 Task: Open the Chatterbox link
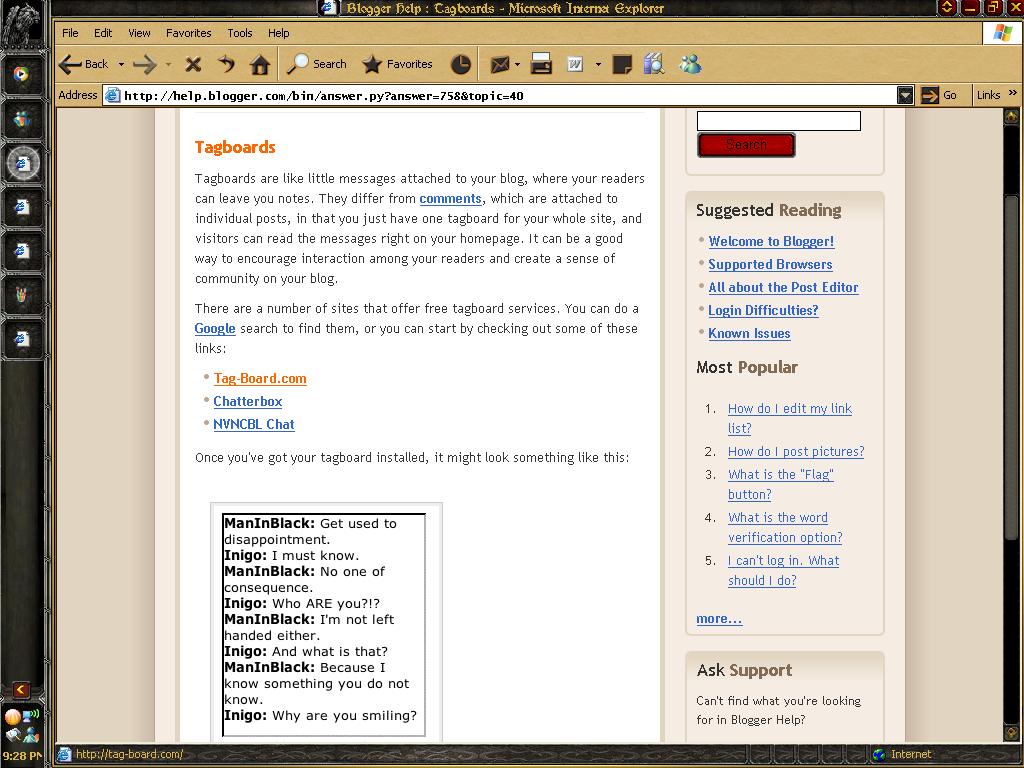pos(248,401)
